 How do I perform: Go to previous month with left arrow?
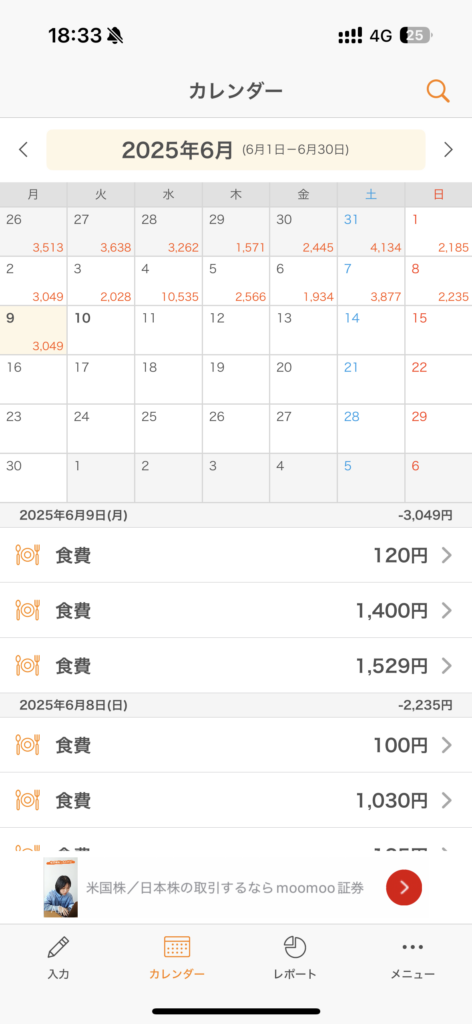pyautogui.click(x=24, y=150)
